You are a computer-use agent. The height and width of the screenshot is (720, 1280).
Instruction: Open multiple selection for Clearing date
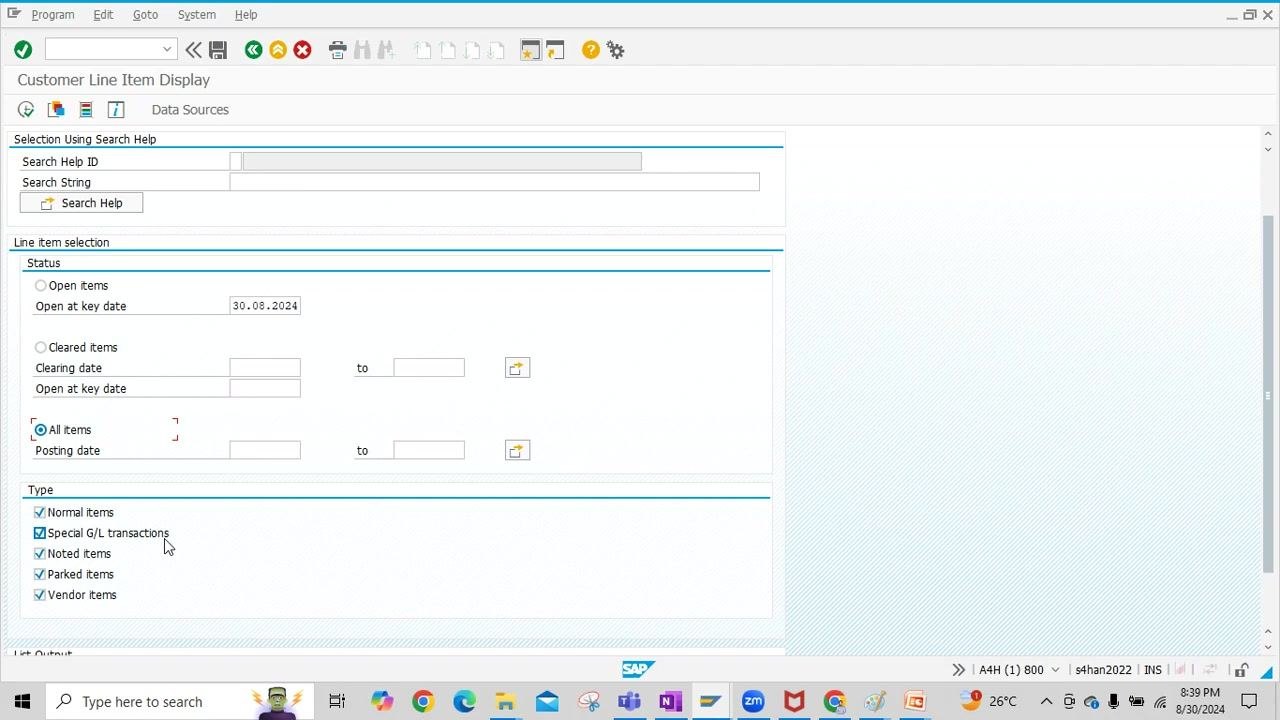click(x=517, y=368)
